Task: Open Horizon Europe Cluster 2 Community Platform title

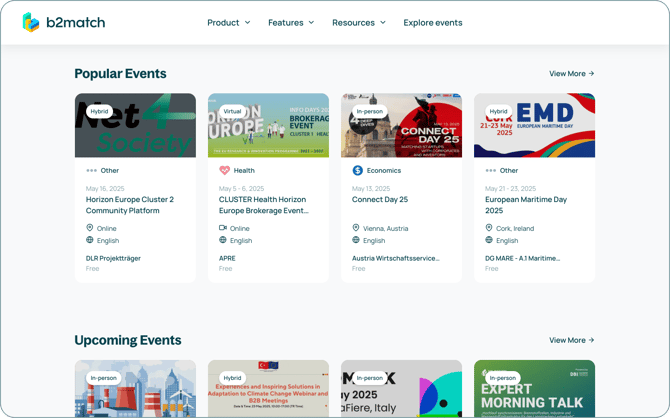Action: pyautogui.click(x=130, y=205)
